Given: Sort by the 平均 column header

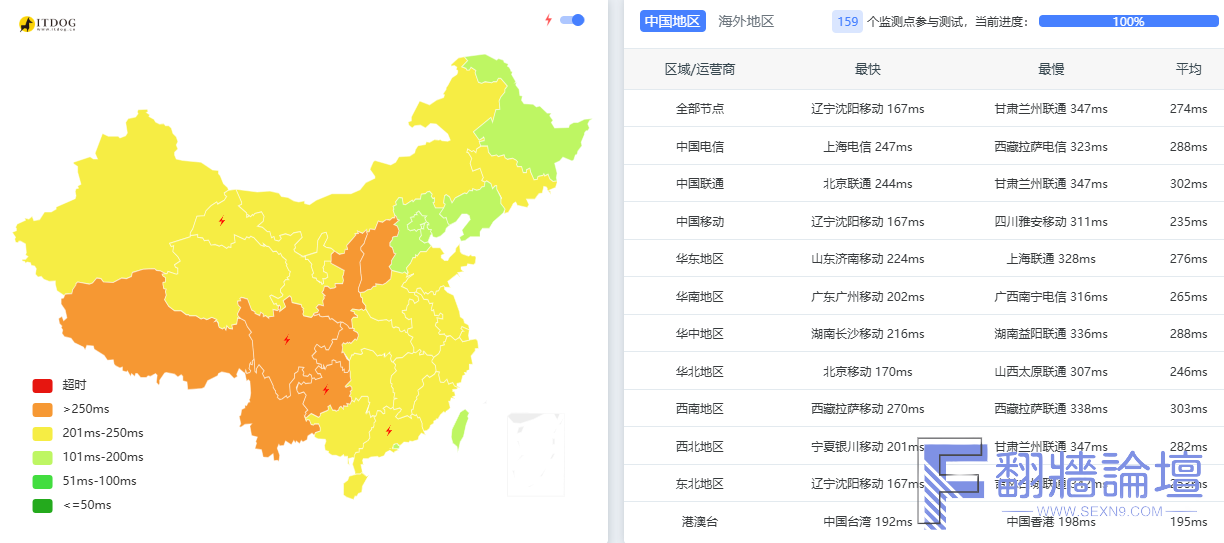Looking at the screenshot, I should (1188, 69).
